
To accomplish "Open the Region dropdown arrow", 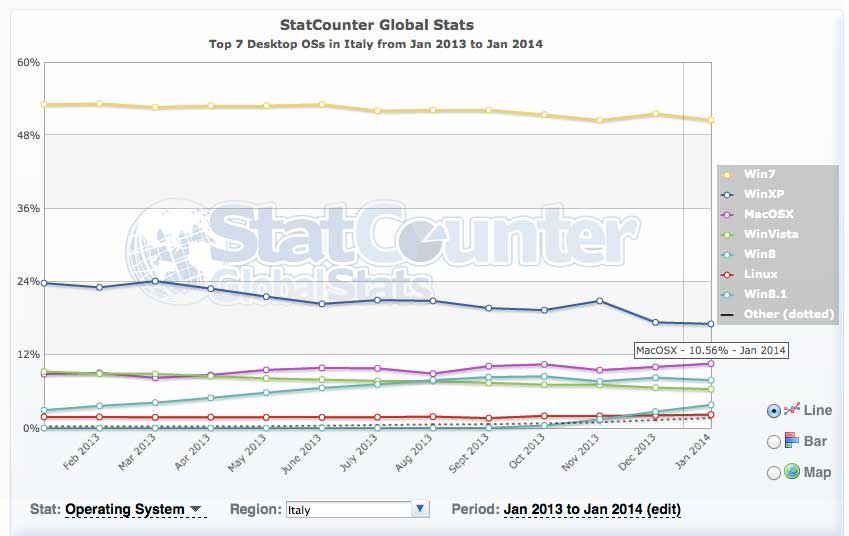I will [x=421, y=509].
